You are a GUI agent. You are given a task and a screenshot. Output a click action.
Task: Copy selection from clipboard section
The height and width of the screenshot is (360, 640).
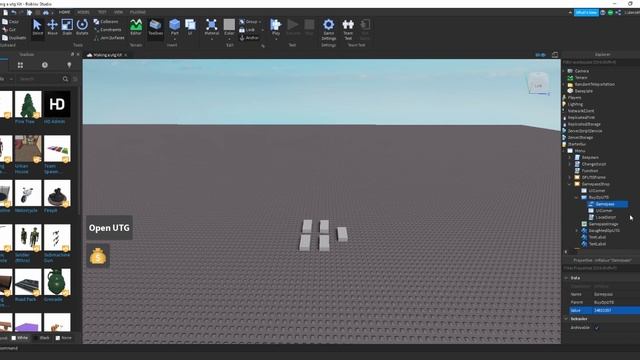11,22
